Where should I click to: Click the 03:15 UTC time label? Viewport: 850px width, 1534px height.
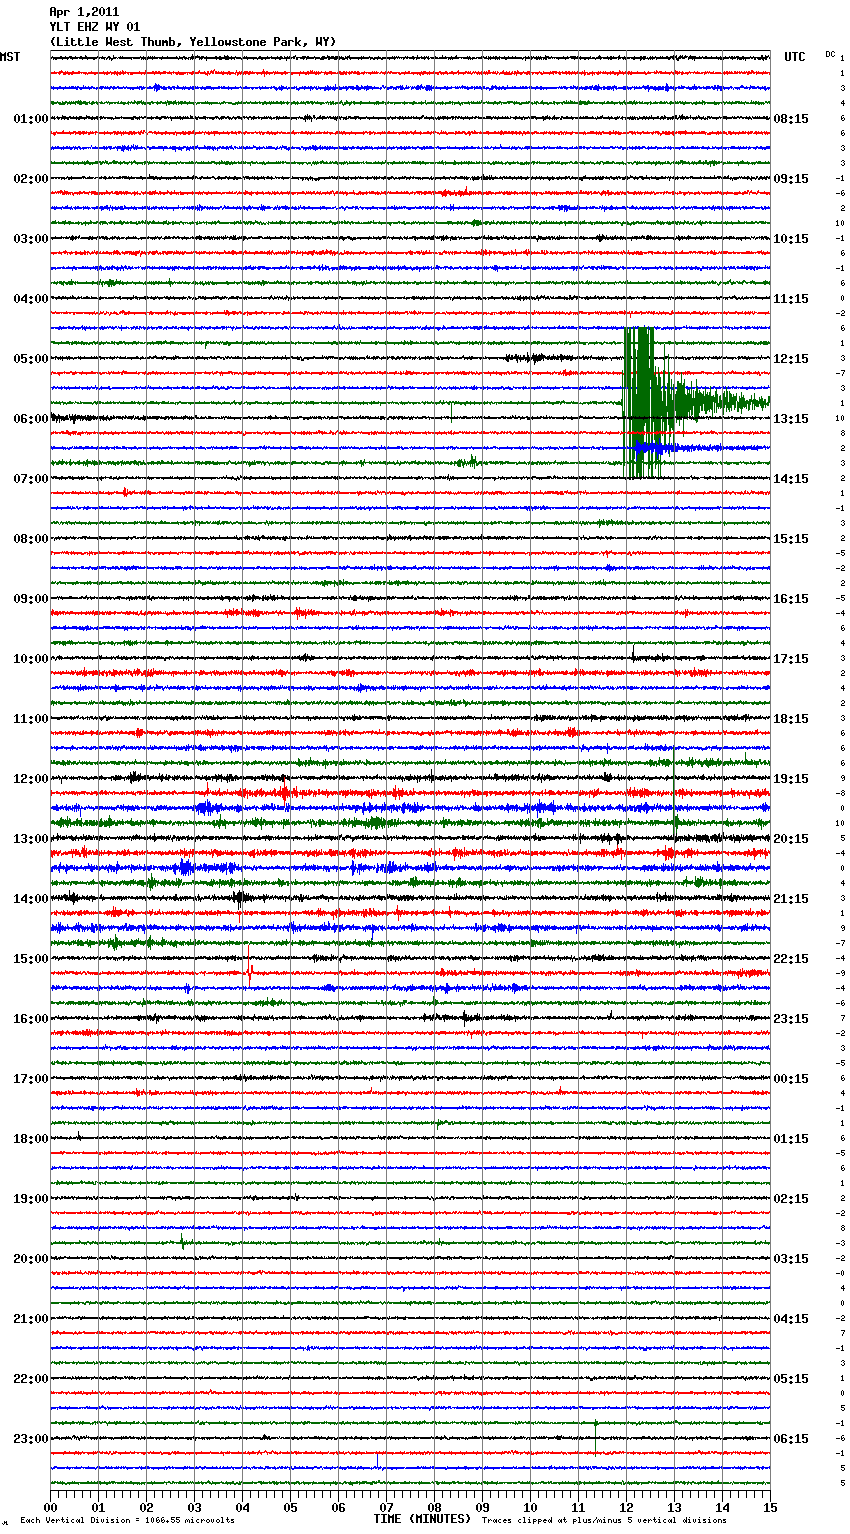(791, 1259)
